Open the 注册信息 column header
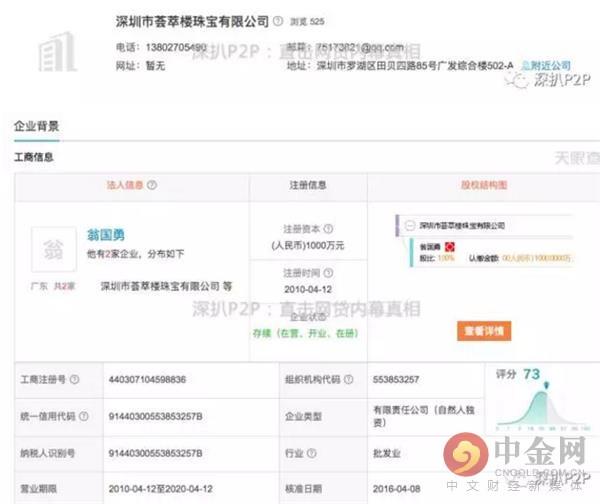 point(308,185)
